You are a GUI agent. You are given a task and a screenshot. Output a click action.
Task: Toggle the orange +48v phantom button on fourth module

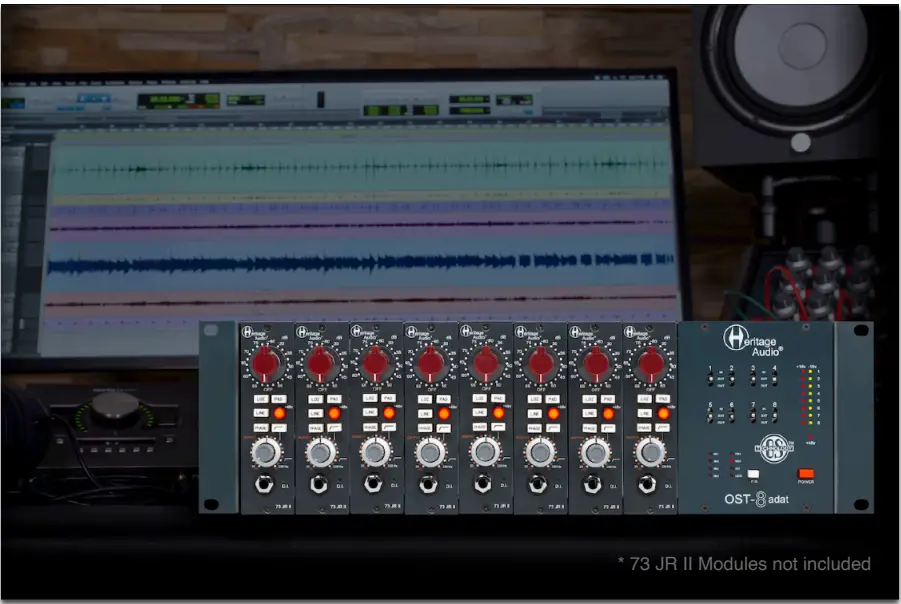444,413
